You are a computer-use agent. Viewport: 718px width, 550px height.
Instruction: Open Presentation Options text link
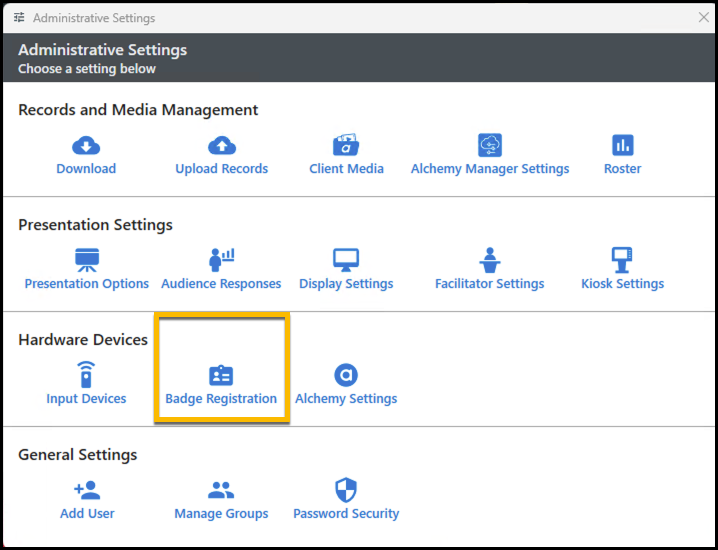pyautogui.click(x=87, y=284)
